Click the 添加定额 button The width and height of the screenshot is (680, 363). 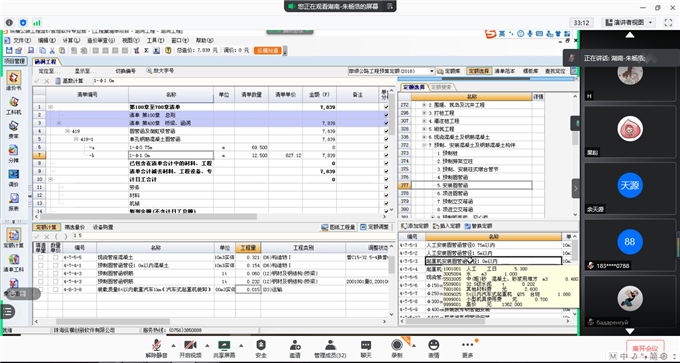[415, 226]
